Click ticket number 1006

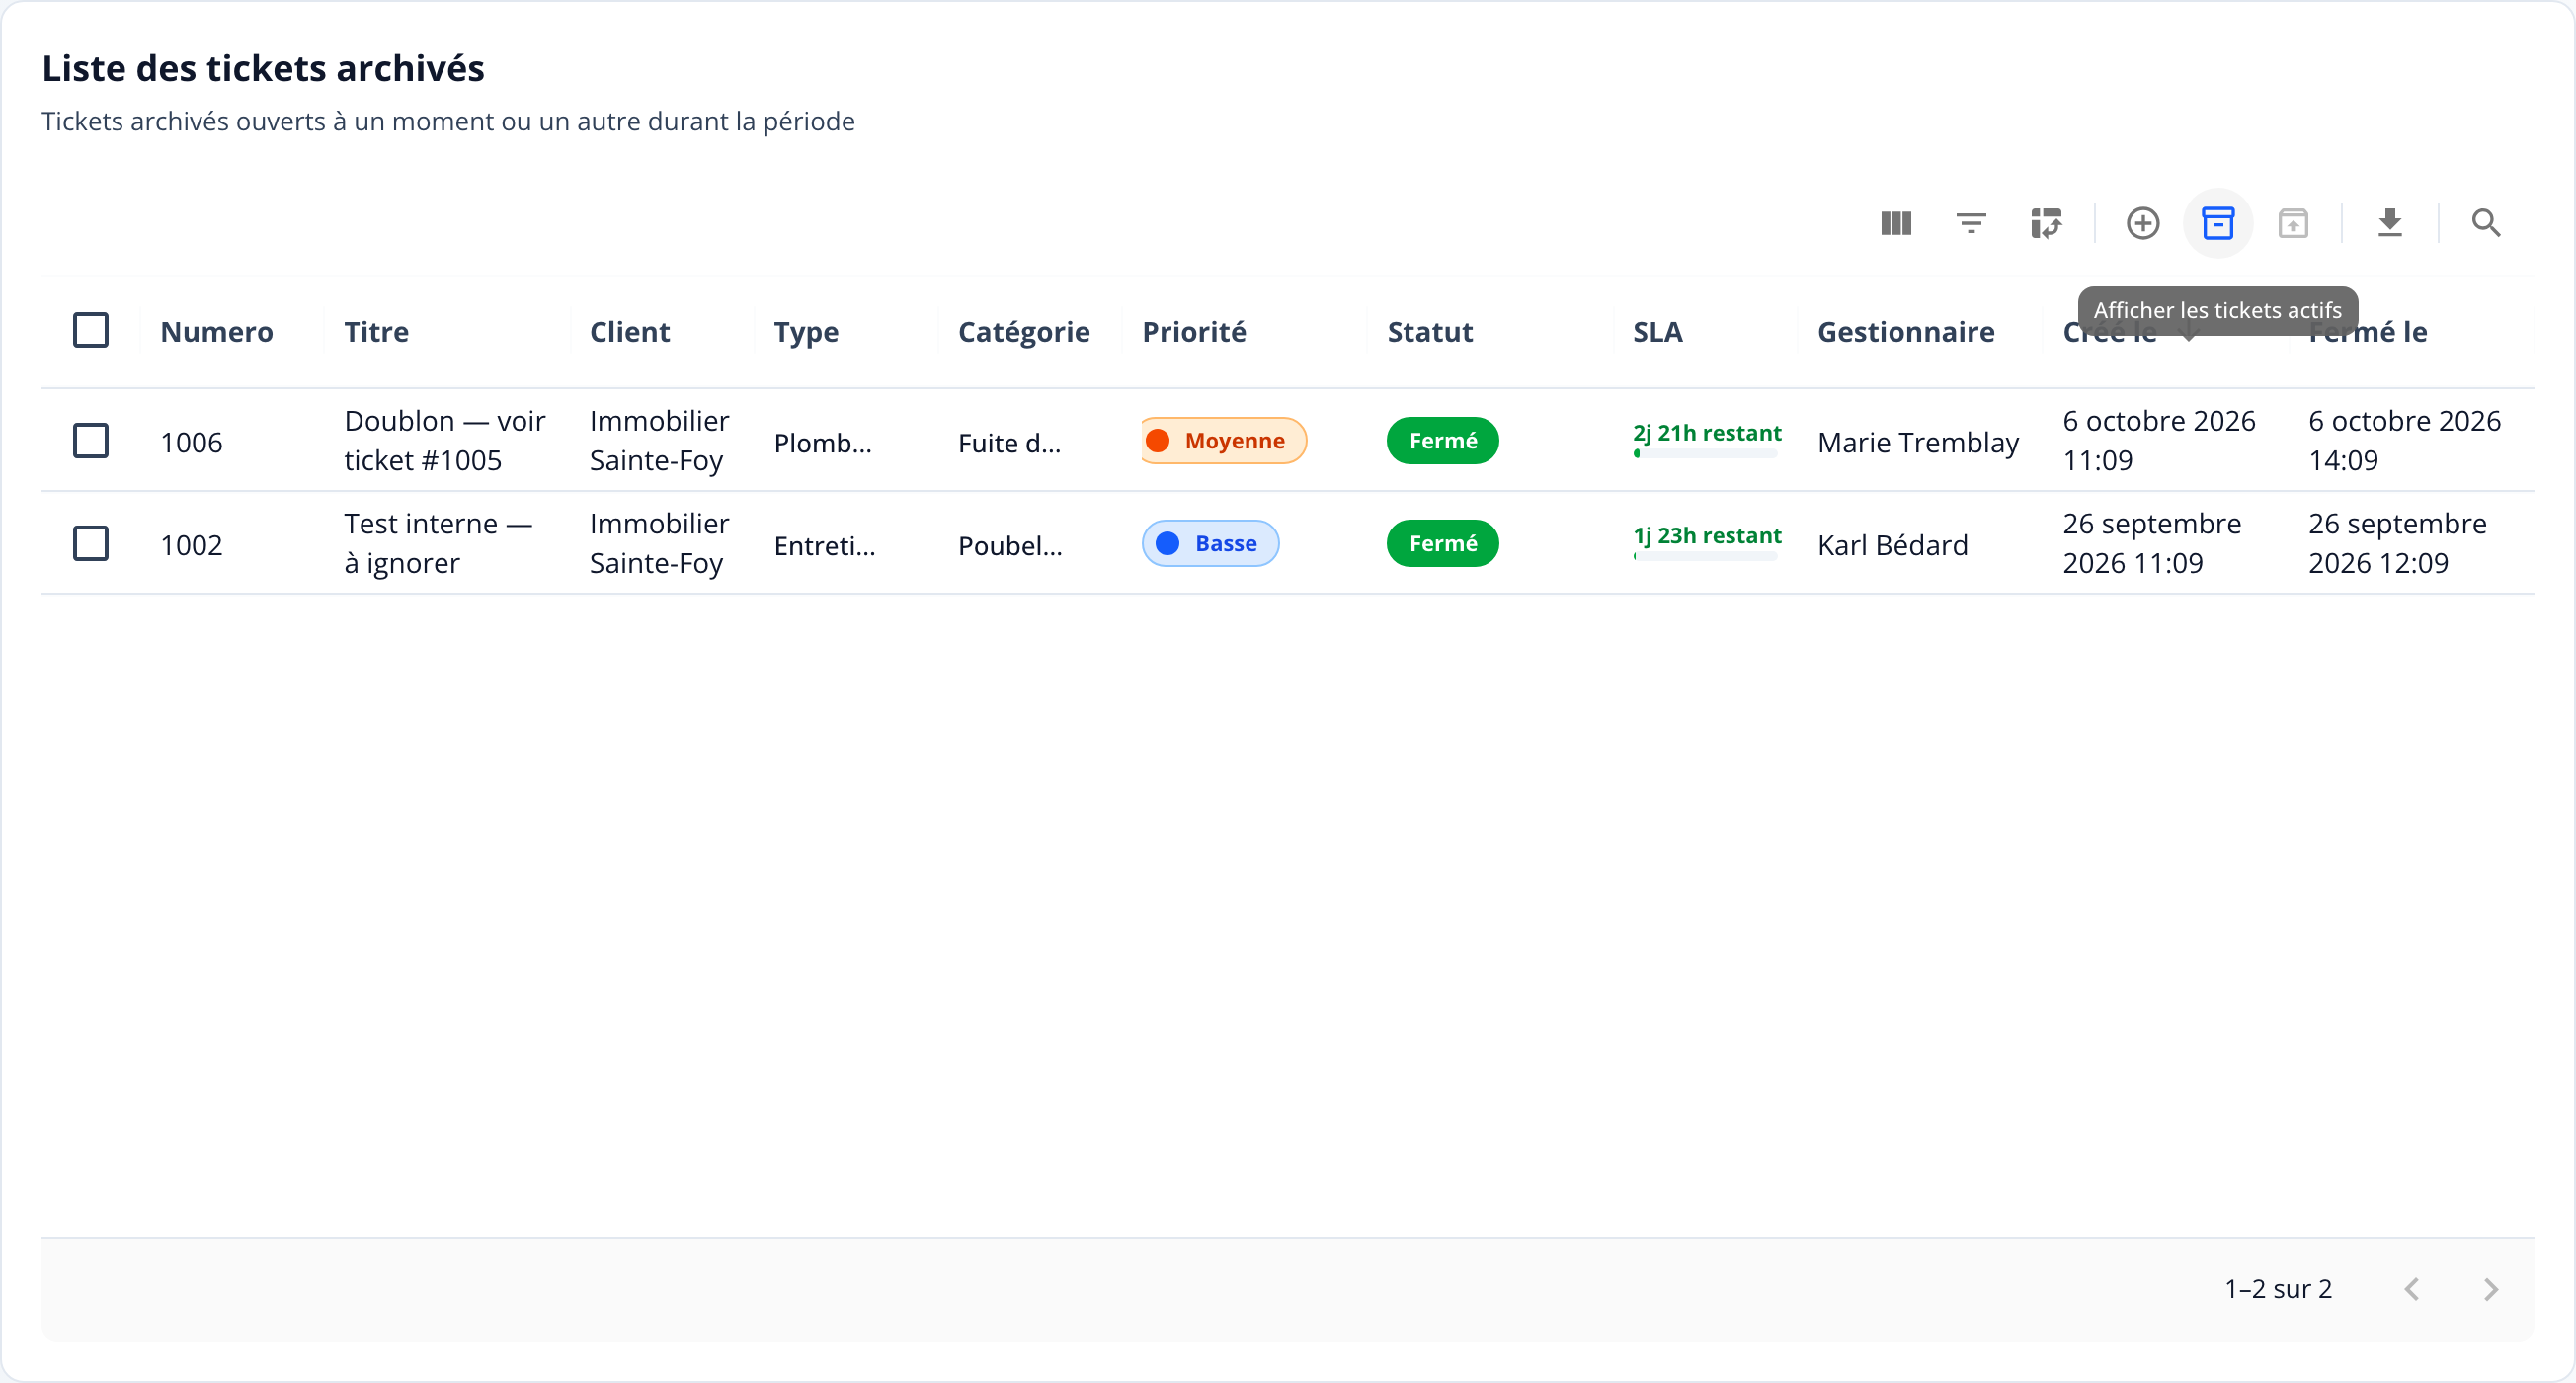191,443
